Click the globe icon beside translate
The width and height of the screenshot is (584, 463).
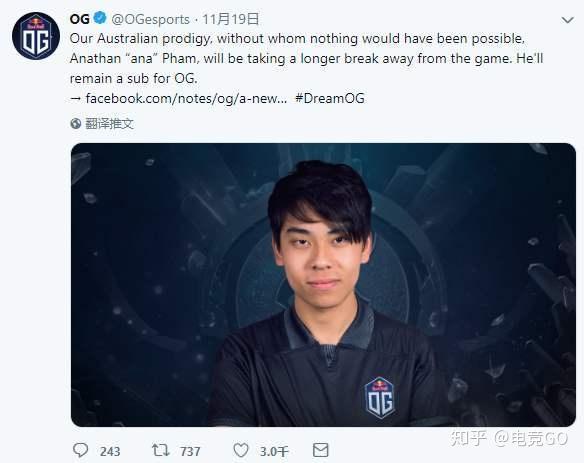(x=76, y=123)
